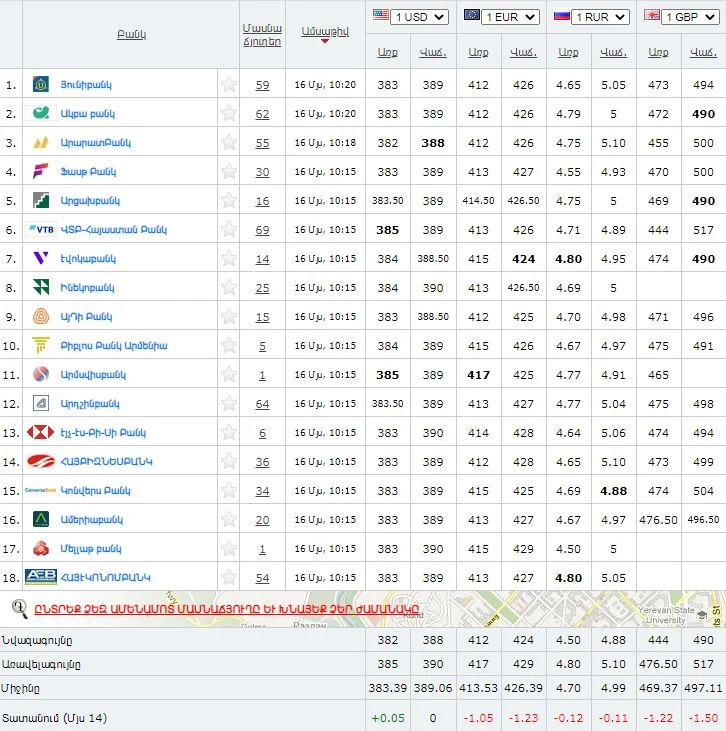Image resolution: width=726 pixels, height=731 pixels.
Task: Toggle the favorite star in row 9
Action: pos(228,317)
